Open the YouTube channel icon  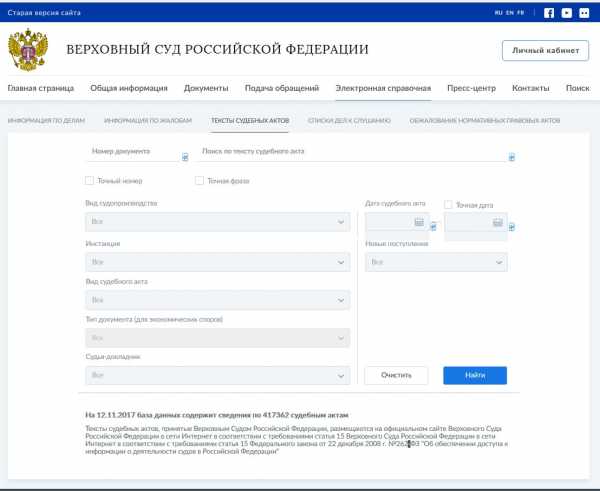pos(566,13)
